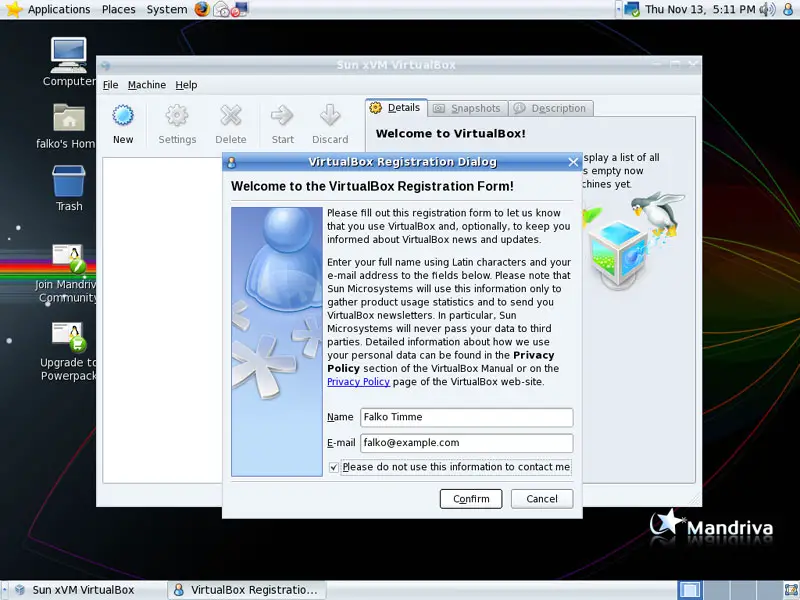Image resolution: width=800 pixels, height=600 pixels.
Task: Click the Delete X toolbar icon
Action: [x=231, y=116]
